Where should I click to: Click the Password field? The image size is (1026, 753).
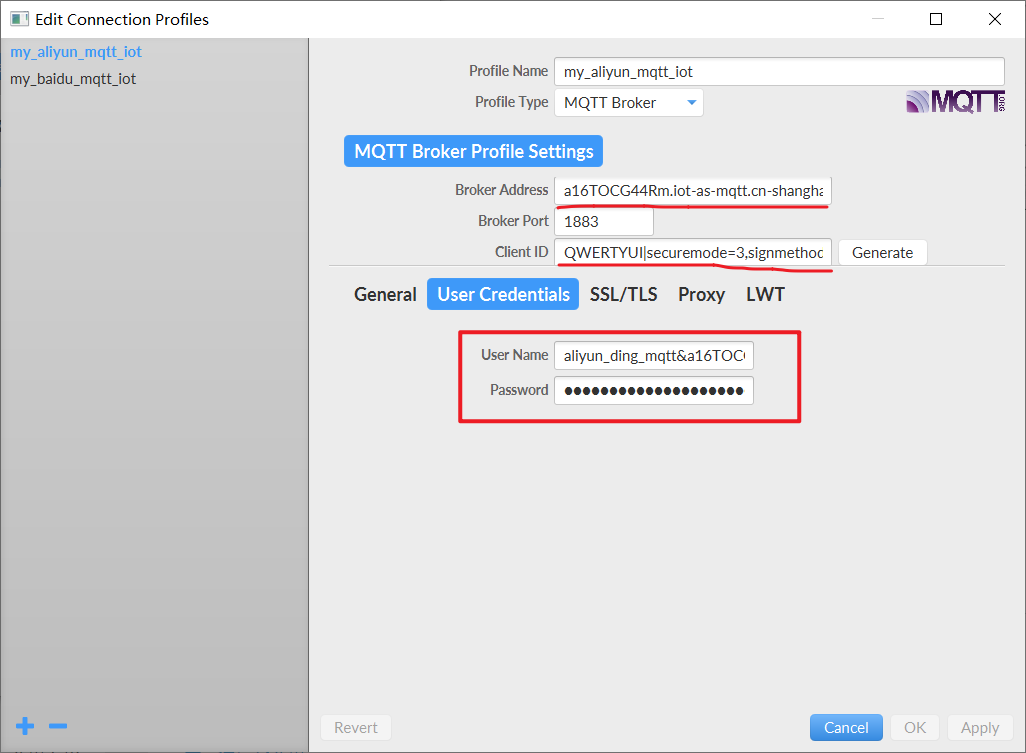[654, 391]
